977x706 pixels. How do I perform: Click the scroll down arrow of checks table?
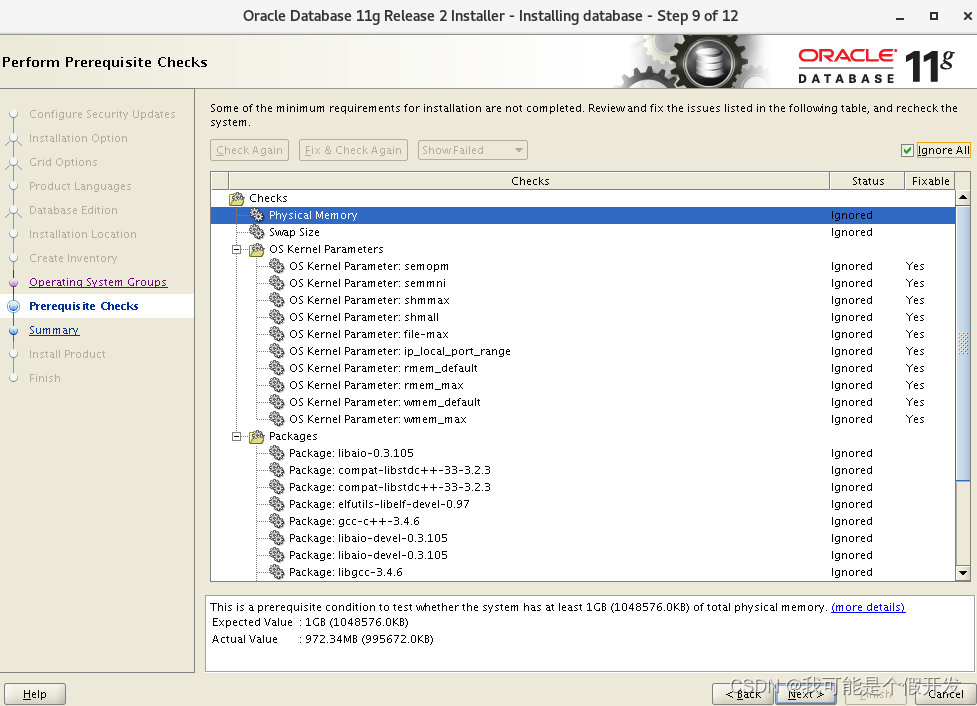tap(963, 573)
